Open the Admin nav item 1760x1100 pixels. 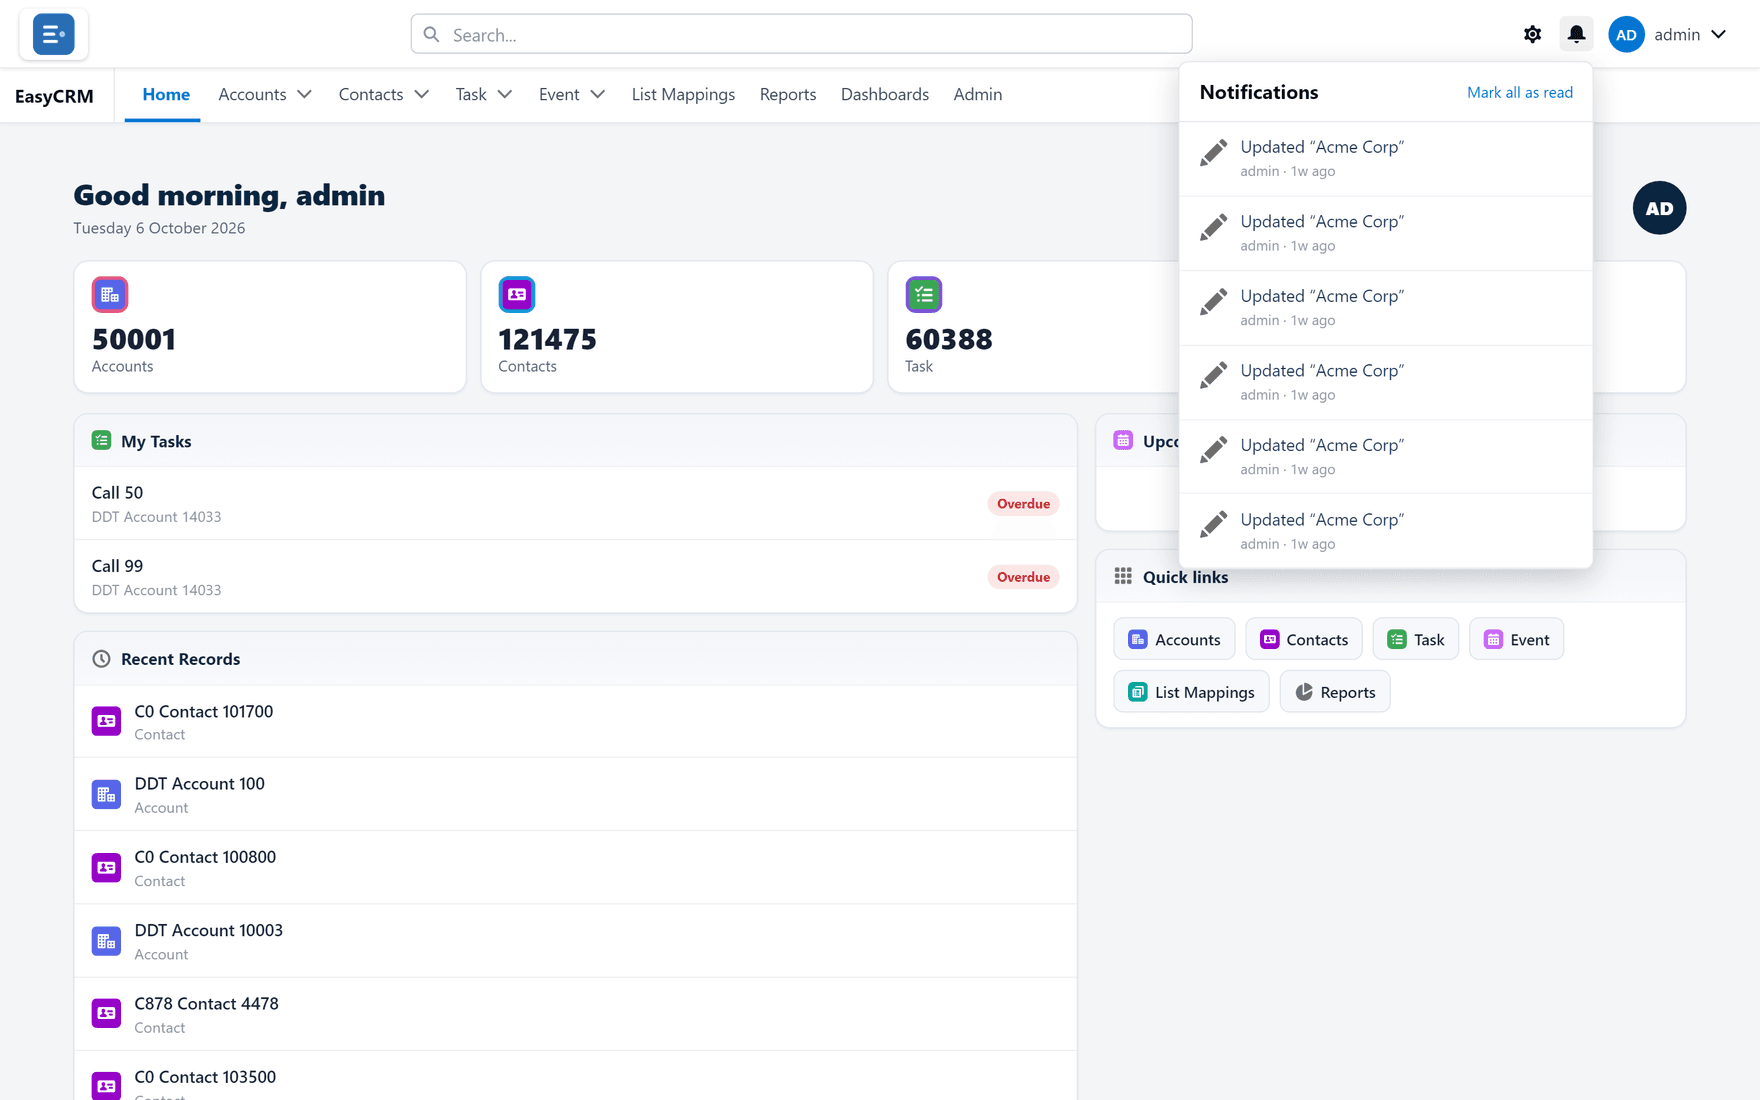point(978,94)
